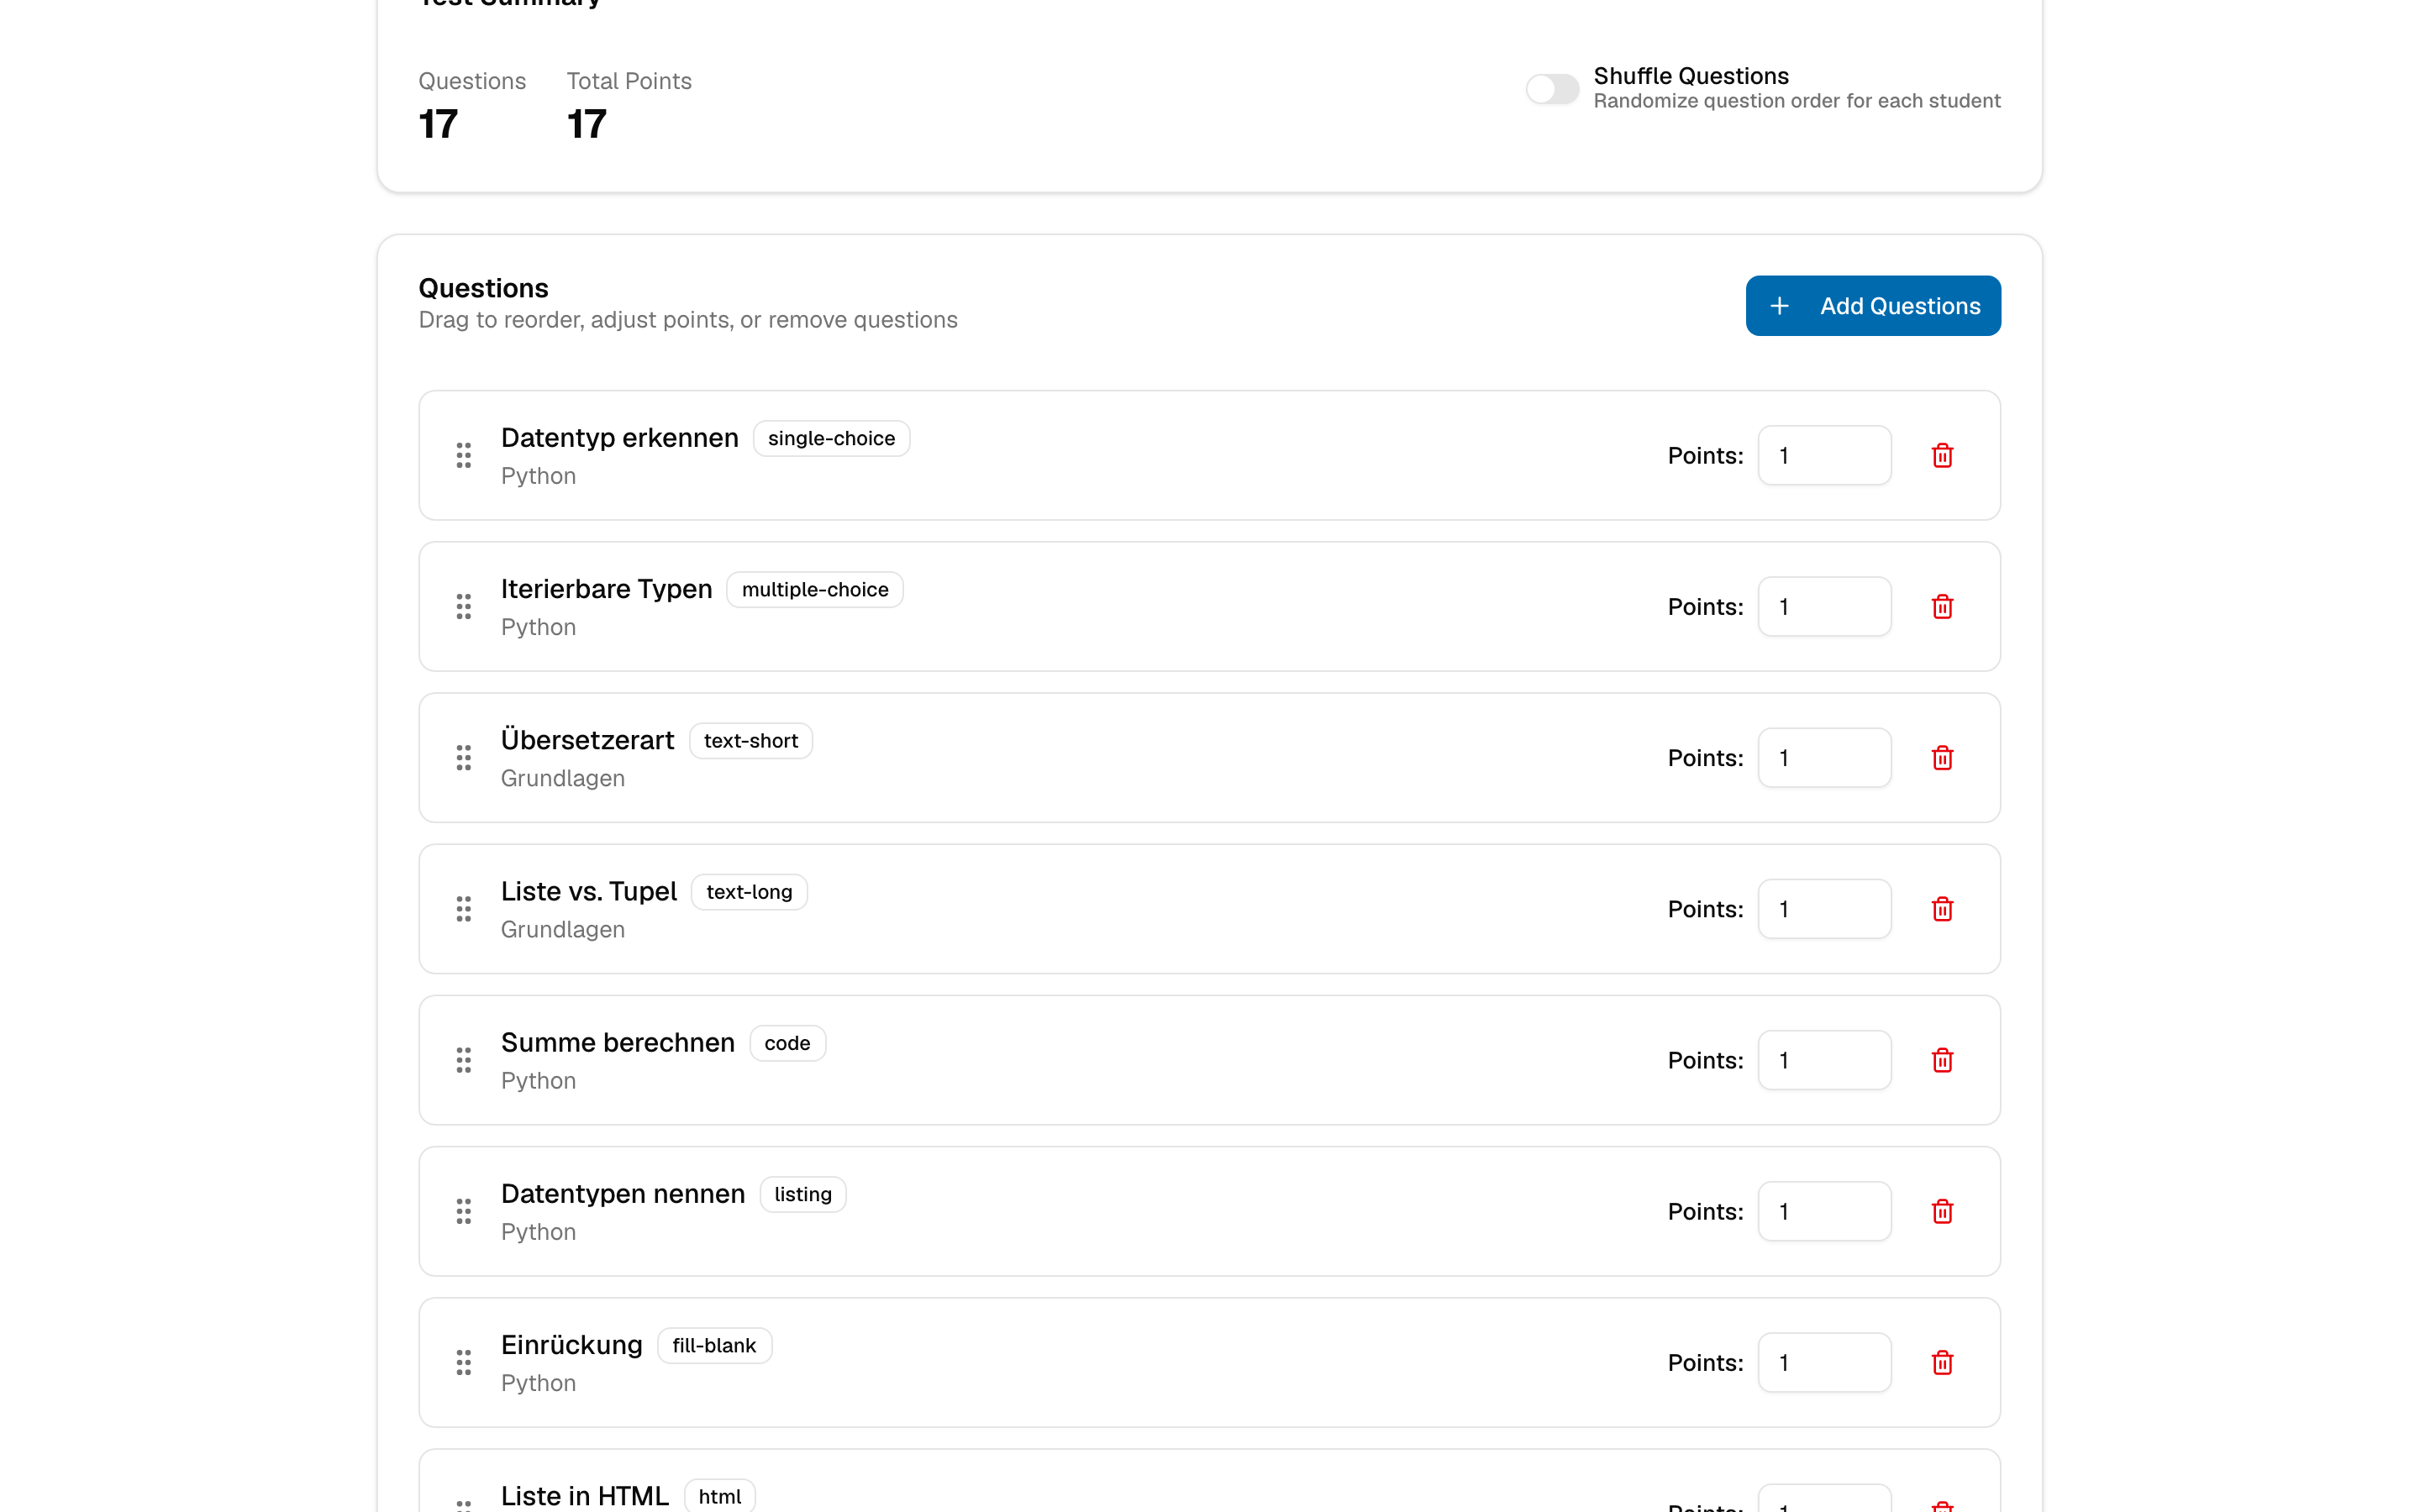2420x1512 pixels.
Task: Grab the drag handle for Summe berechnen
Action: coord(464,1060)
